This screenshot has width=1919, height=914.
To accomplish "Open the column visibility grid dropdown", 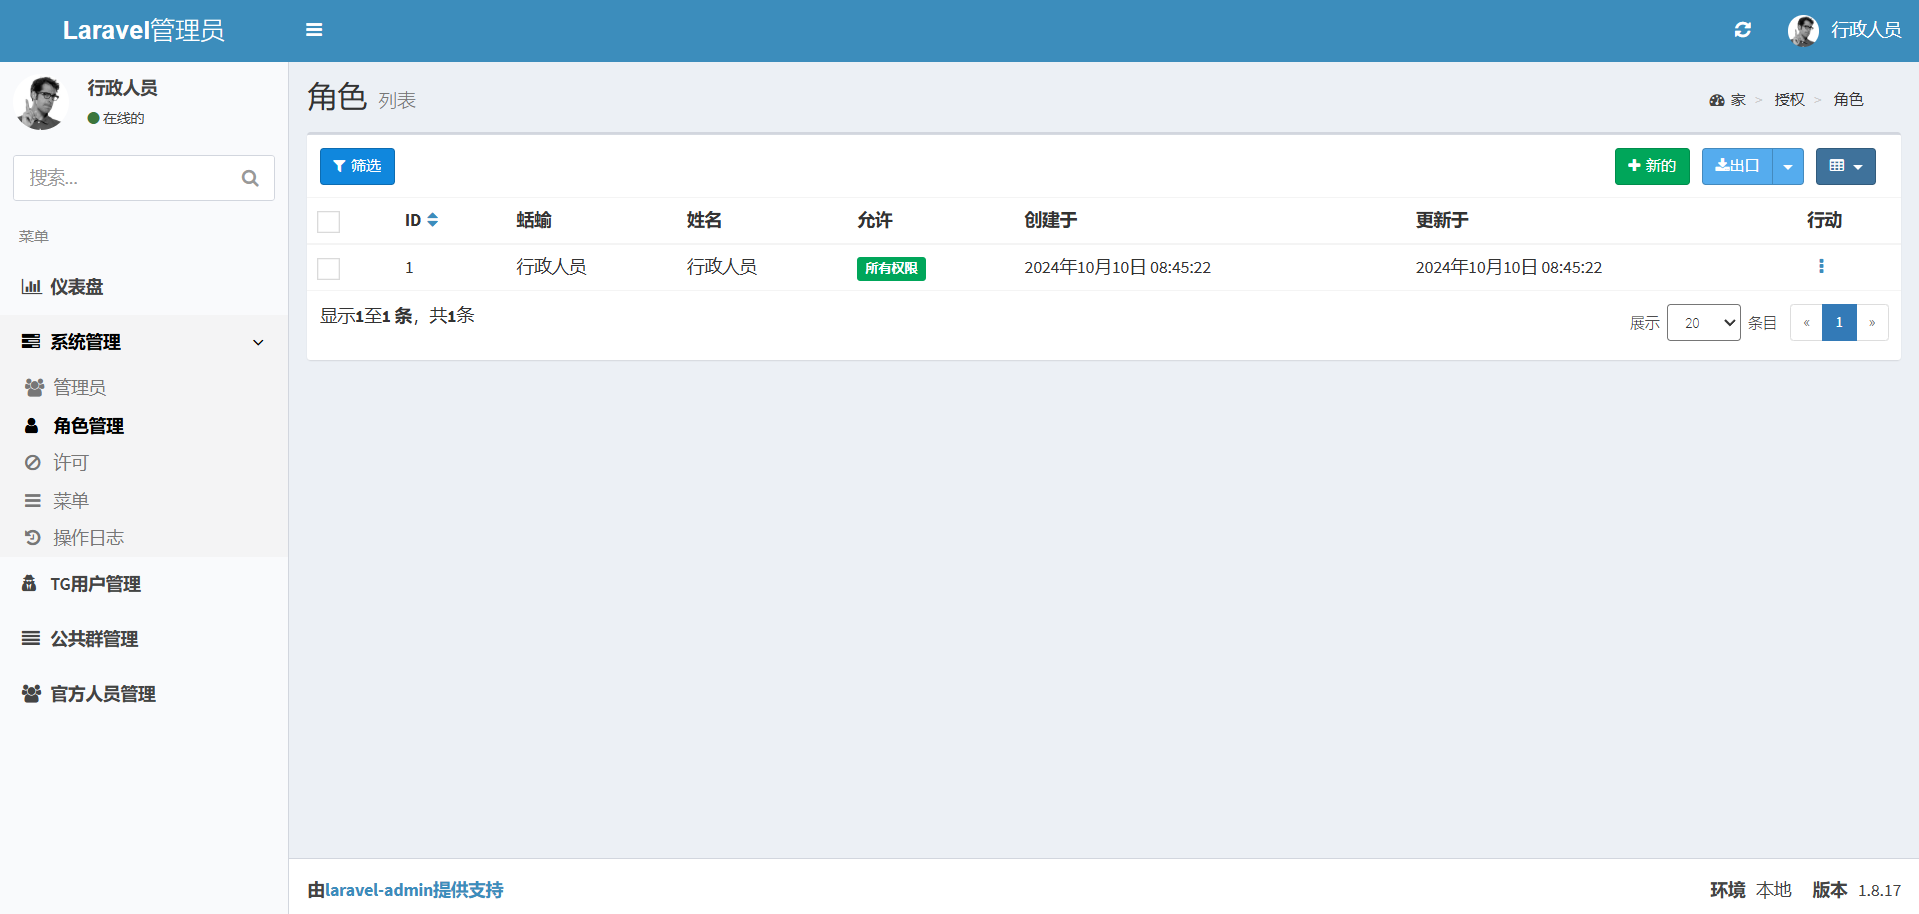I will (x=1845, y=167).
